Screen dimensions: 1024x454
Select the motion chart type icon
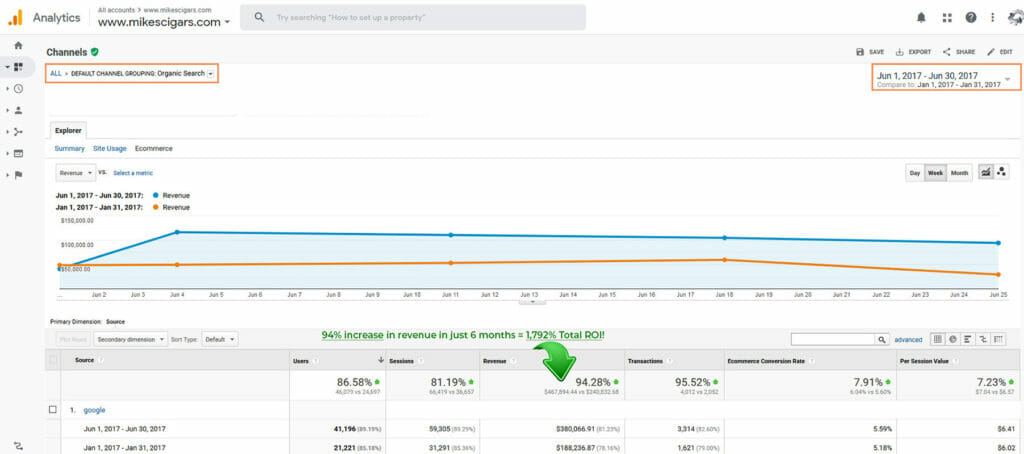(1000, 172)
